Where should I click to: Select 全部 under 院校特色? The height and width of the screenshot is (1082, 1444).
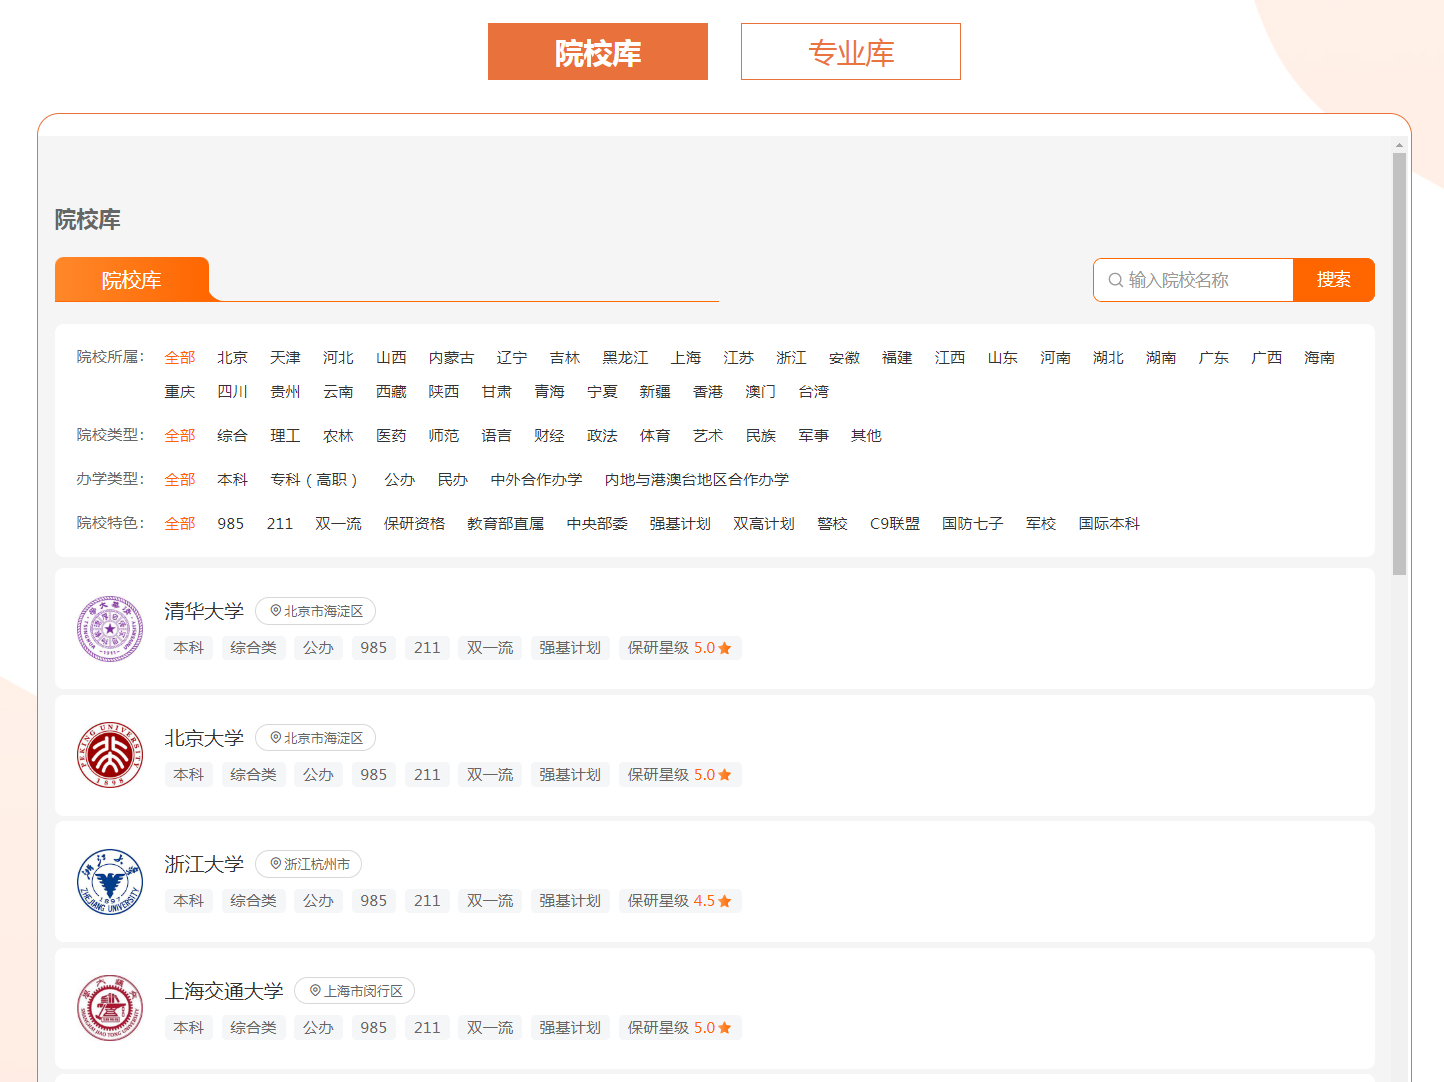click(x=180, y=524)
